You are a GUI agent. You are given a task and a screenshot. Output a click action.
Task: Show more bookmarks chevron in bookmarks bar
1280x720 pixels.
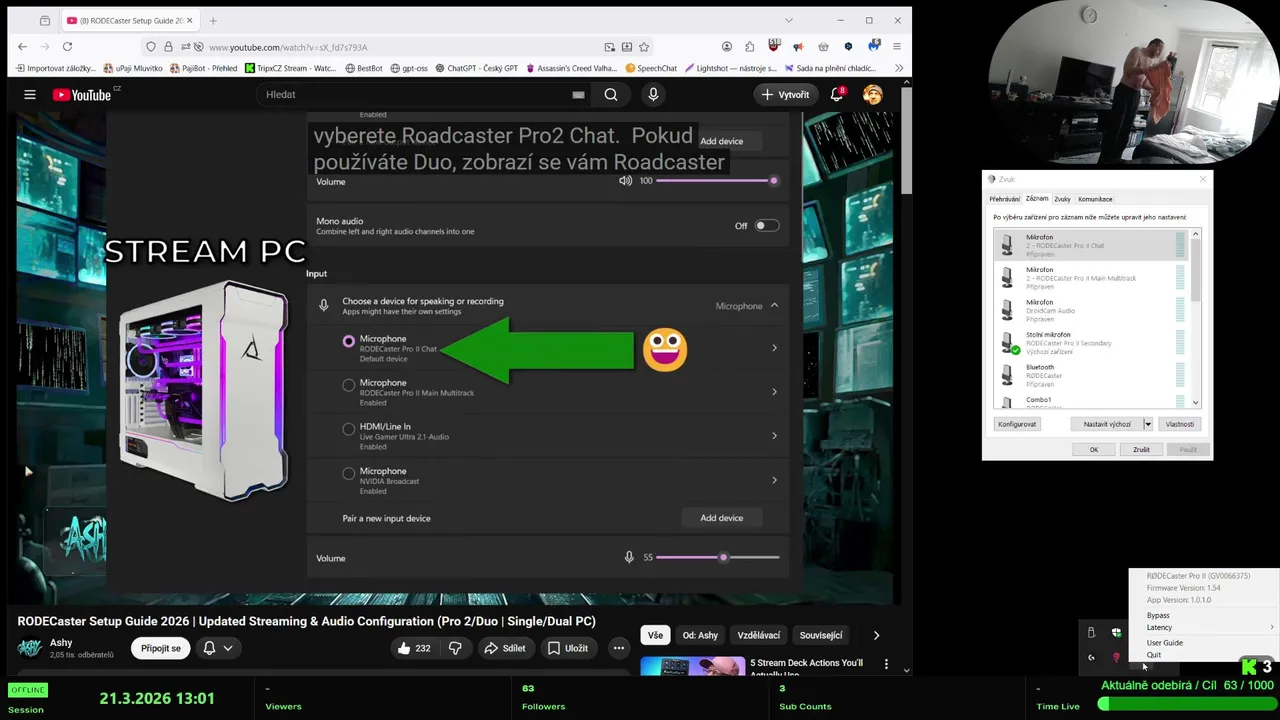click(899, 68)
